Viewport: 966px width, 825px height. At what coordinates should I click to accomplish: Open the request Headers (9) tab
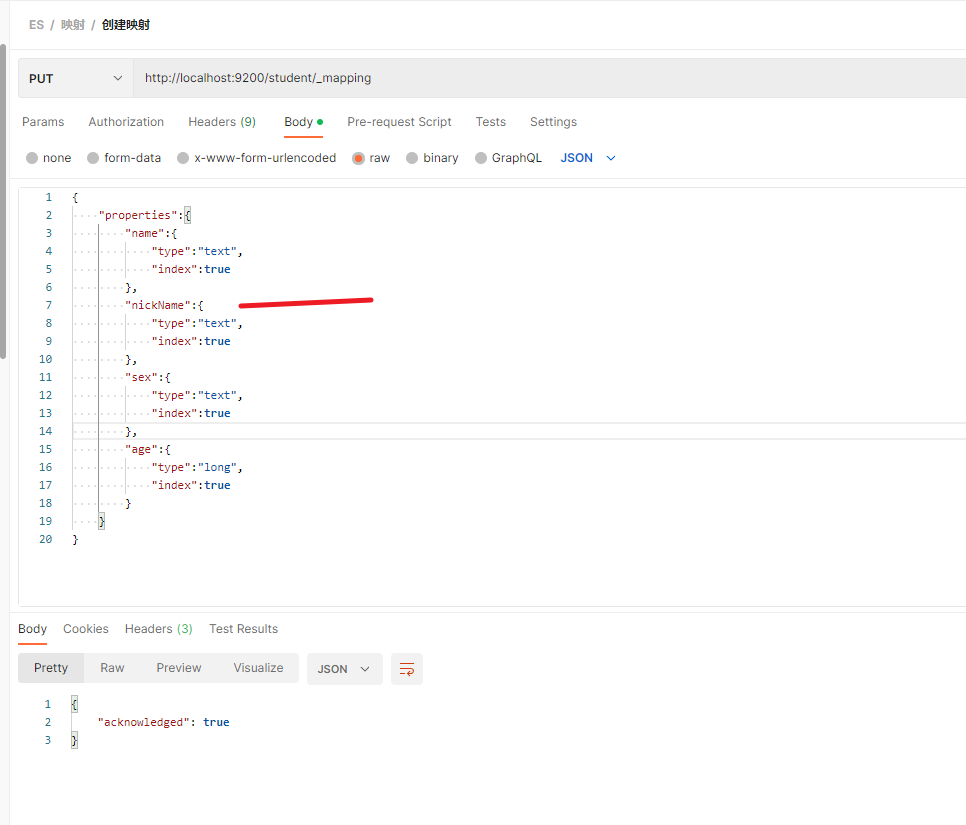pyautogui.click(x=222, y=122)
